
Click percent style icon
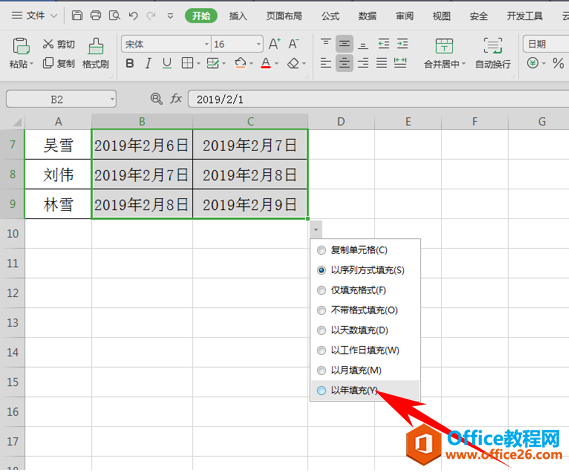coord(558,63)
